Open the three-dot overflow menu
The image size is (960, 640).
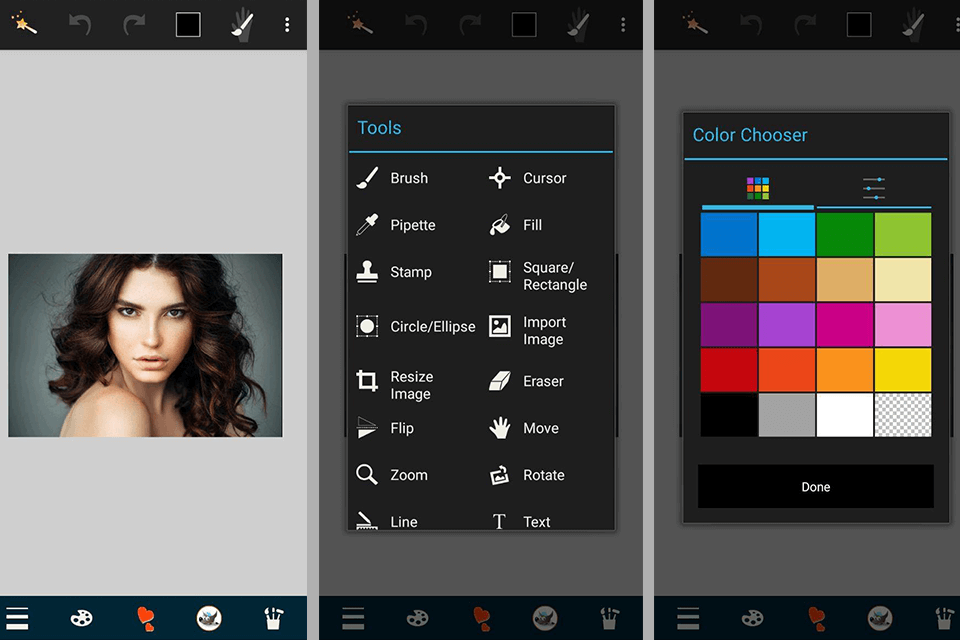(x=287, y=24)
